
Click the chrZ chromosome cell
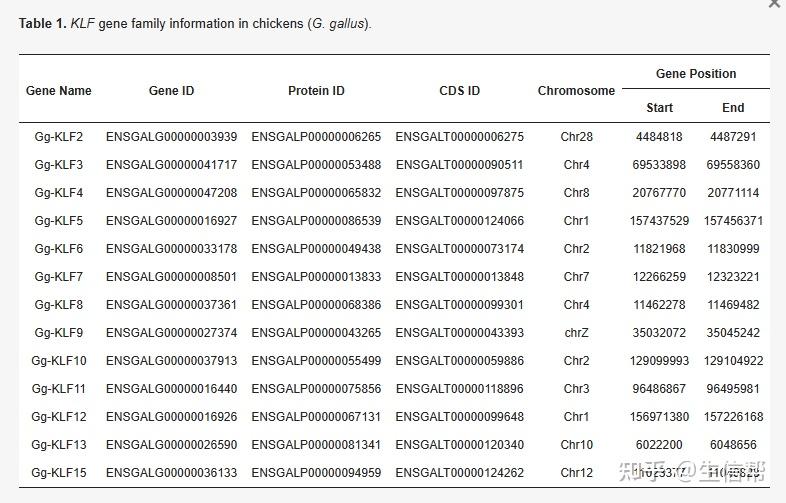pyautogui.click(x=576, y=333)
